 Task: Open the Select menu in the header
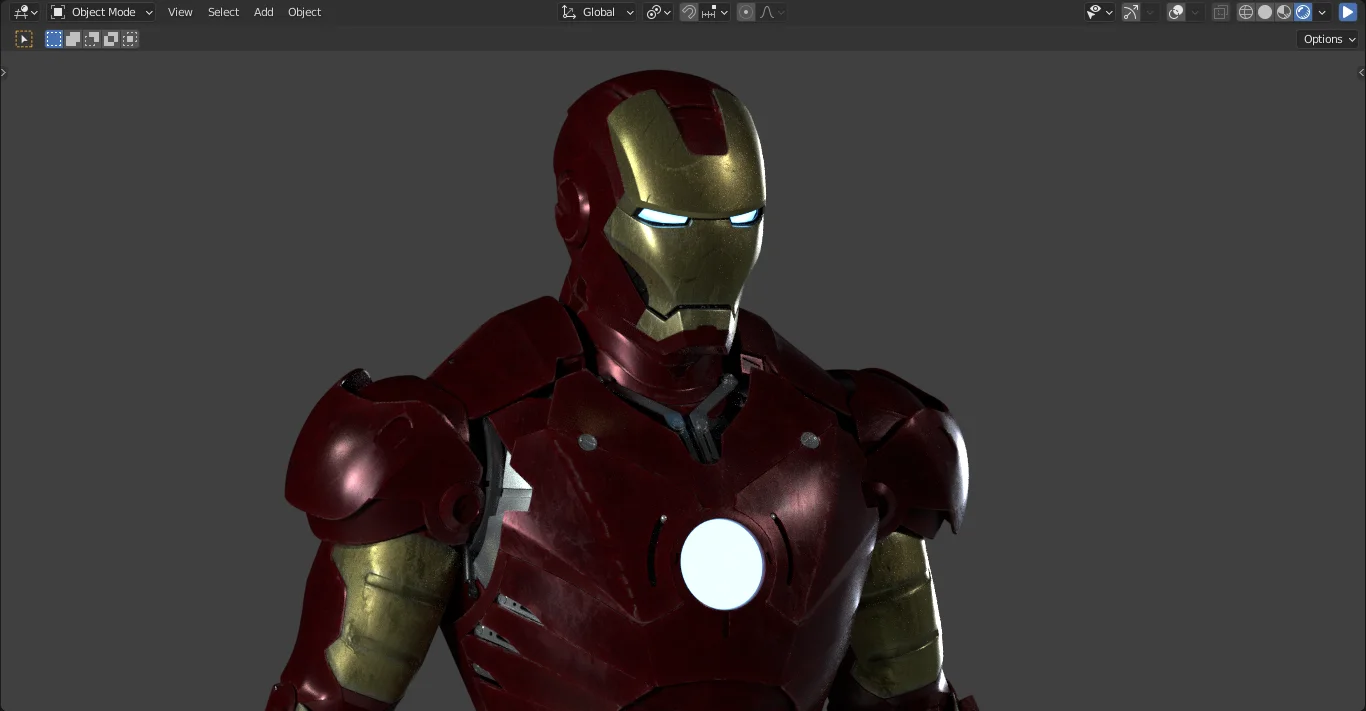click(x=223, y=12)
